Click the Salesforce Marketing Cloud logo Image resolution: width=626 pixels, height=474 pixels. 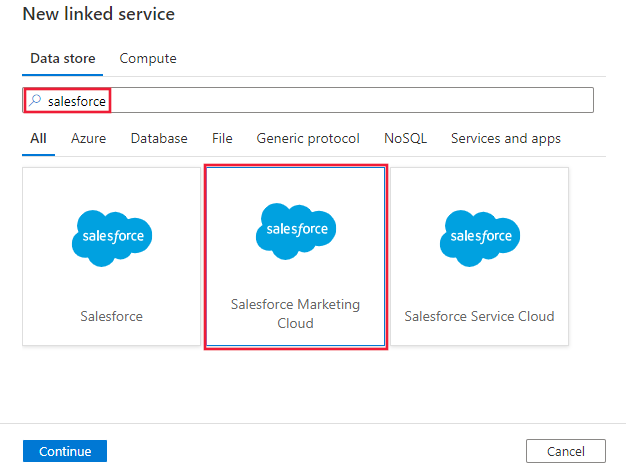pos(296,230)
